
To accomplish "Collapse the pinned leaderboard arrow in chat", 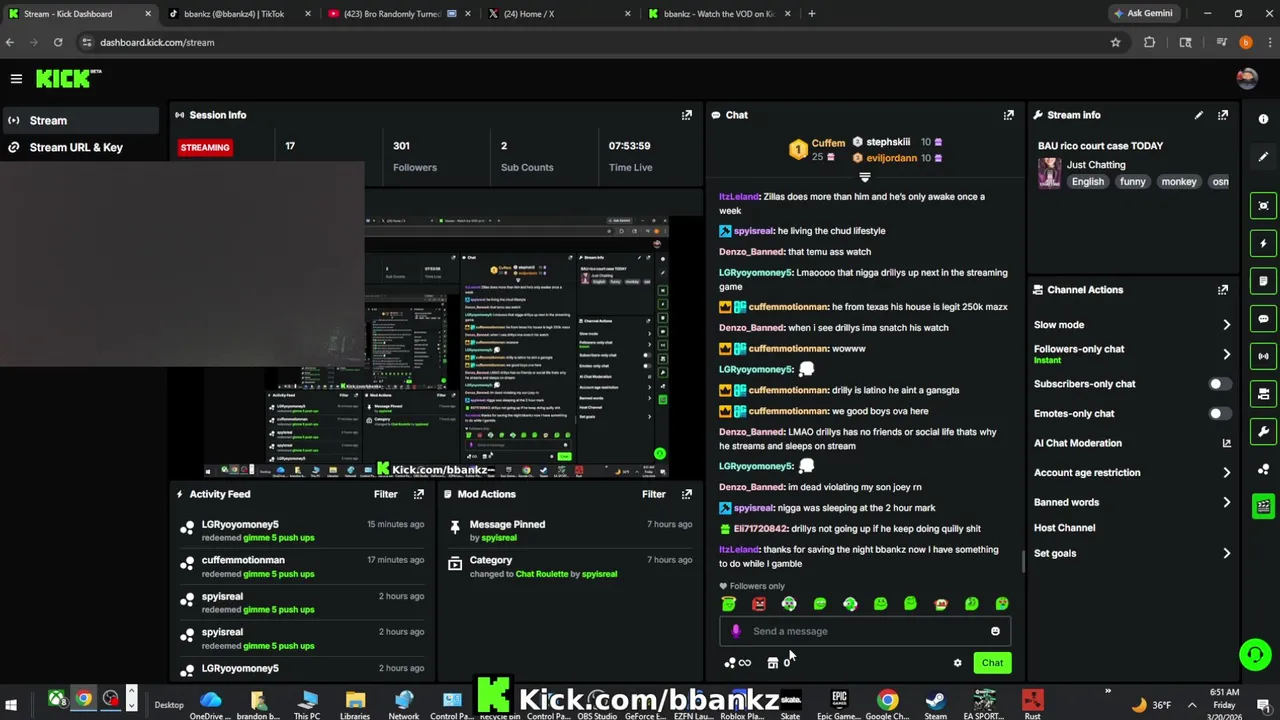I will pyautogui.click(x=865, y=177).
